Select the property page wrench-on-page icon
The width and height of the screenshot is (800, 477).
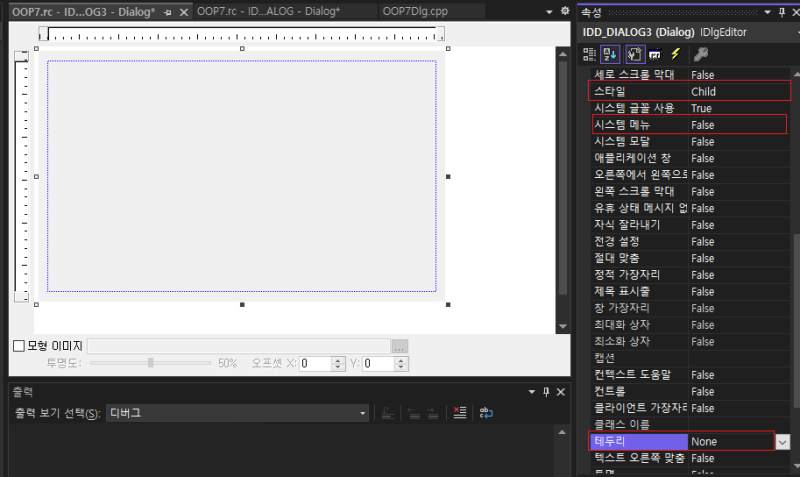[x=635, y=54]
